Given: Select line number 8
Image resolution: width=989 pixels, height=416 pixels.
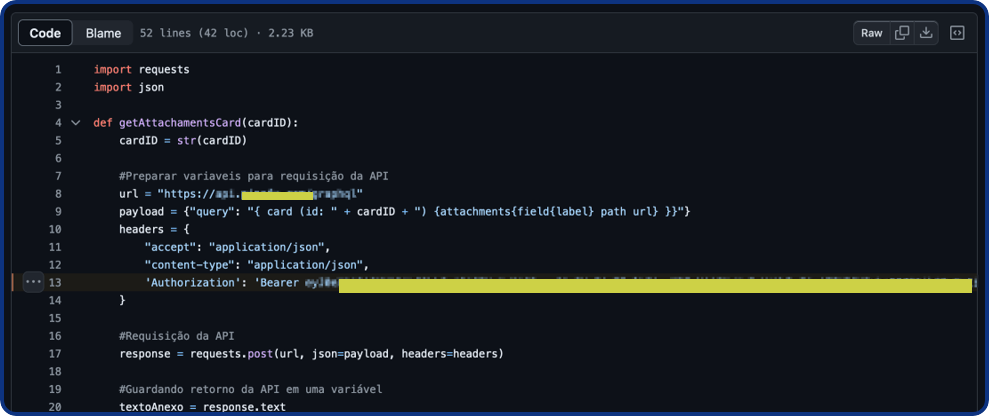Looking at the screenshot, I should (58, 194).
